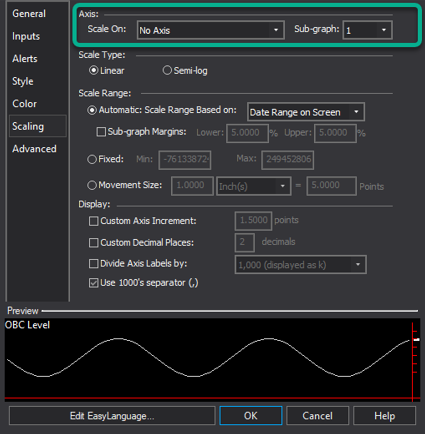
Task: Go to the Style tab
Action: point(23,81)
